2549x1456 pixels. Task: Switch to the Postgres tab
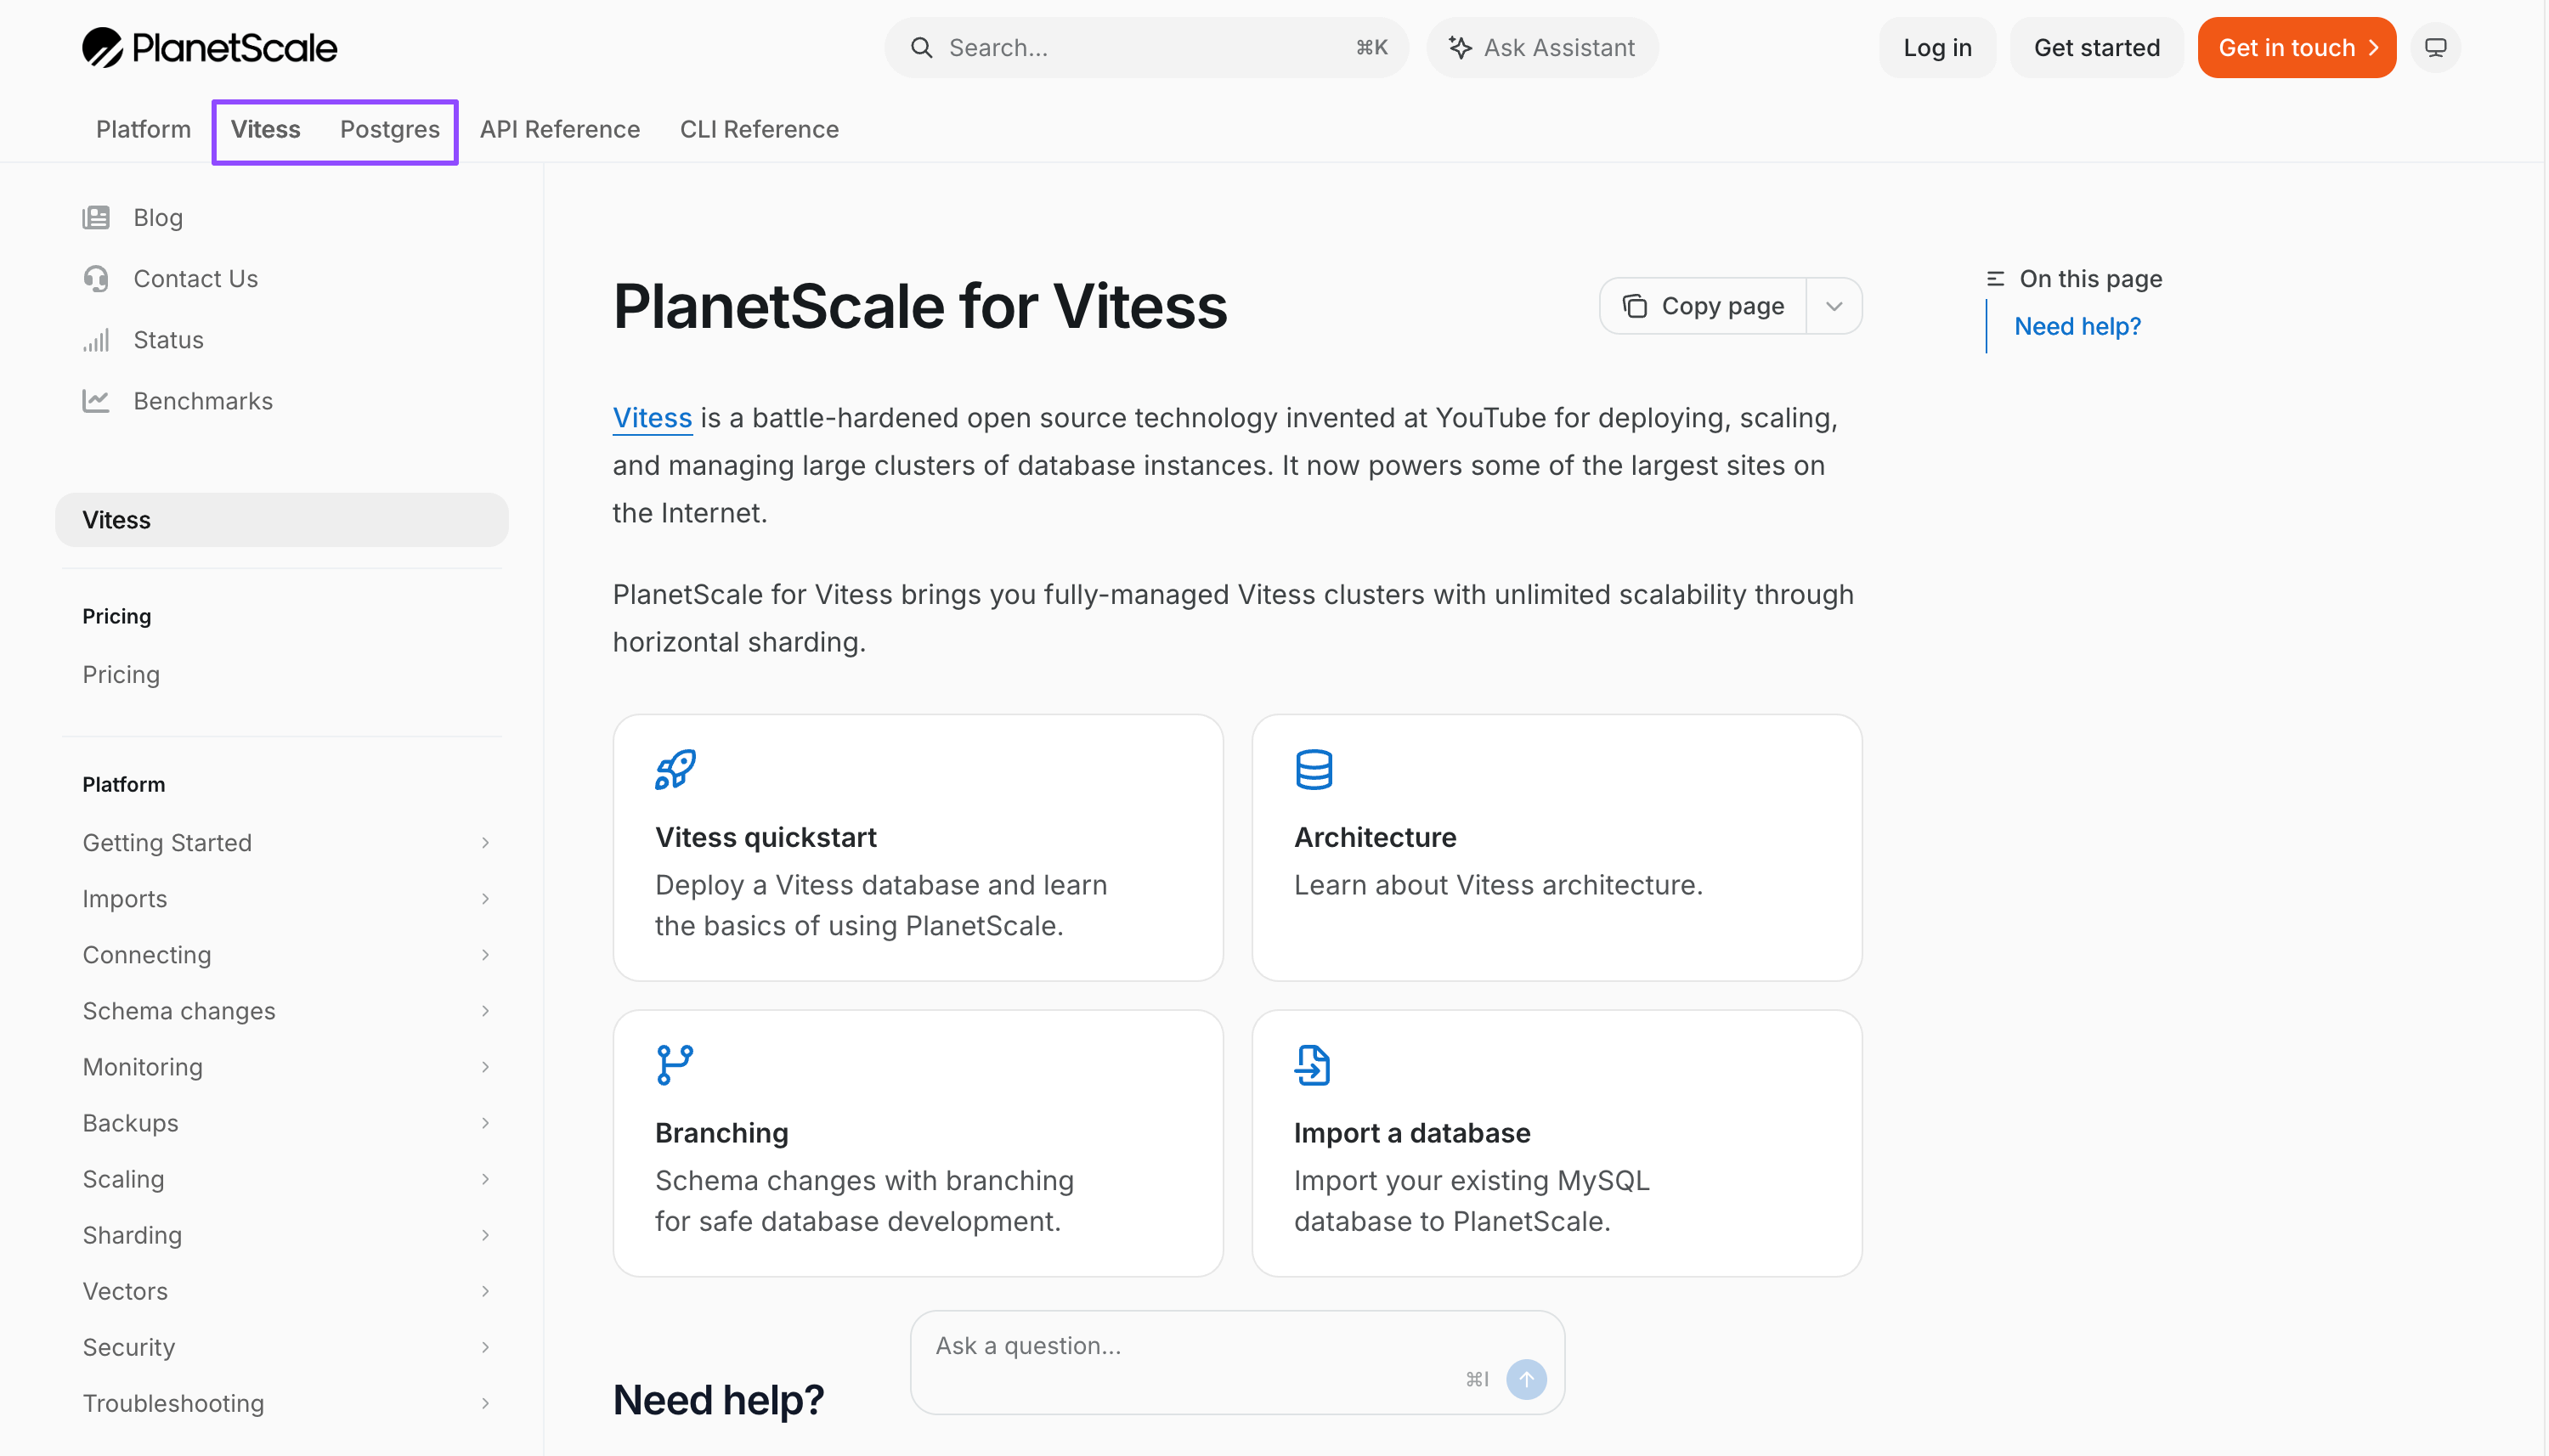coord(390,130)
